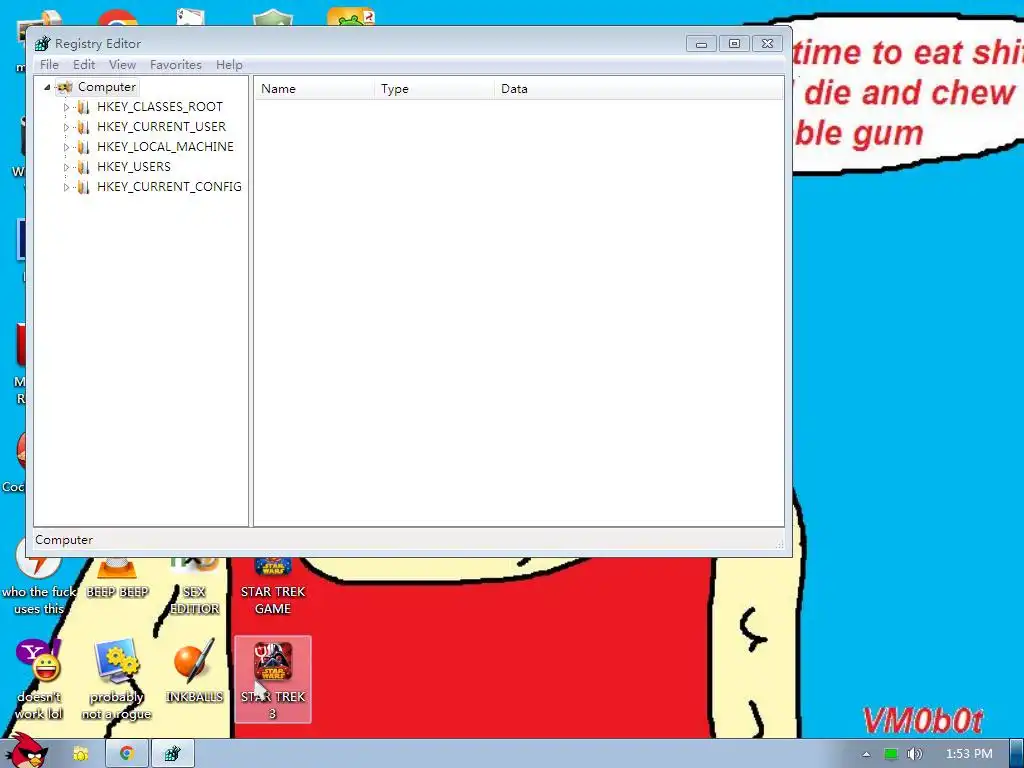Click the HKEY_CLASSES_ROOT folder icon

pyautogui.click(x=84, y=107)
